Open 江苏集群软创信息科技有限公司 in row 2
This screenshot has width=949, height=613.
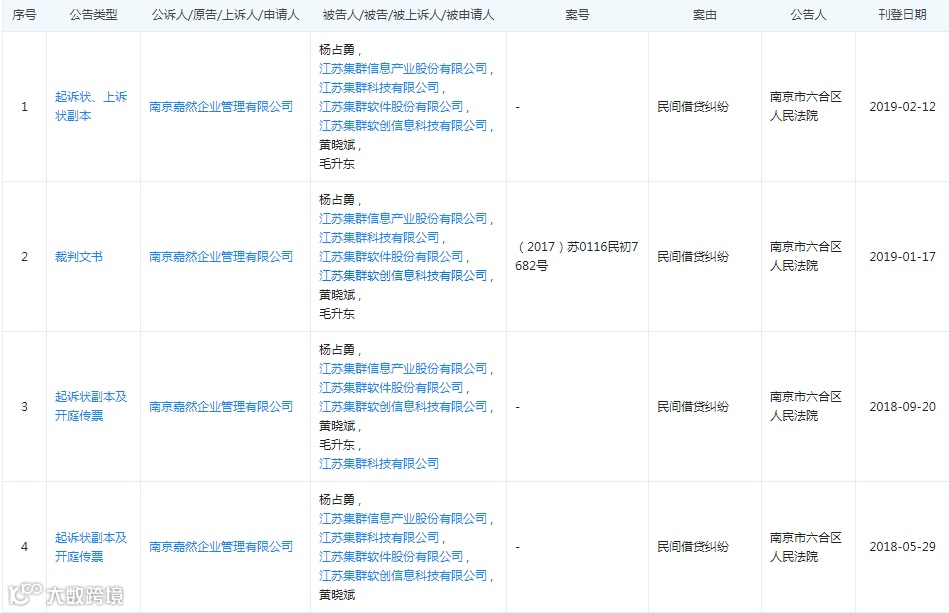pos(403,275)
